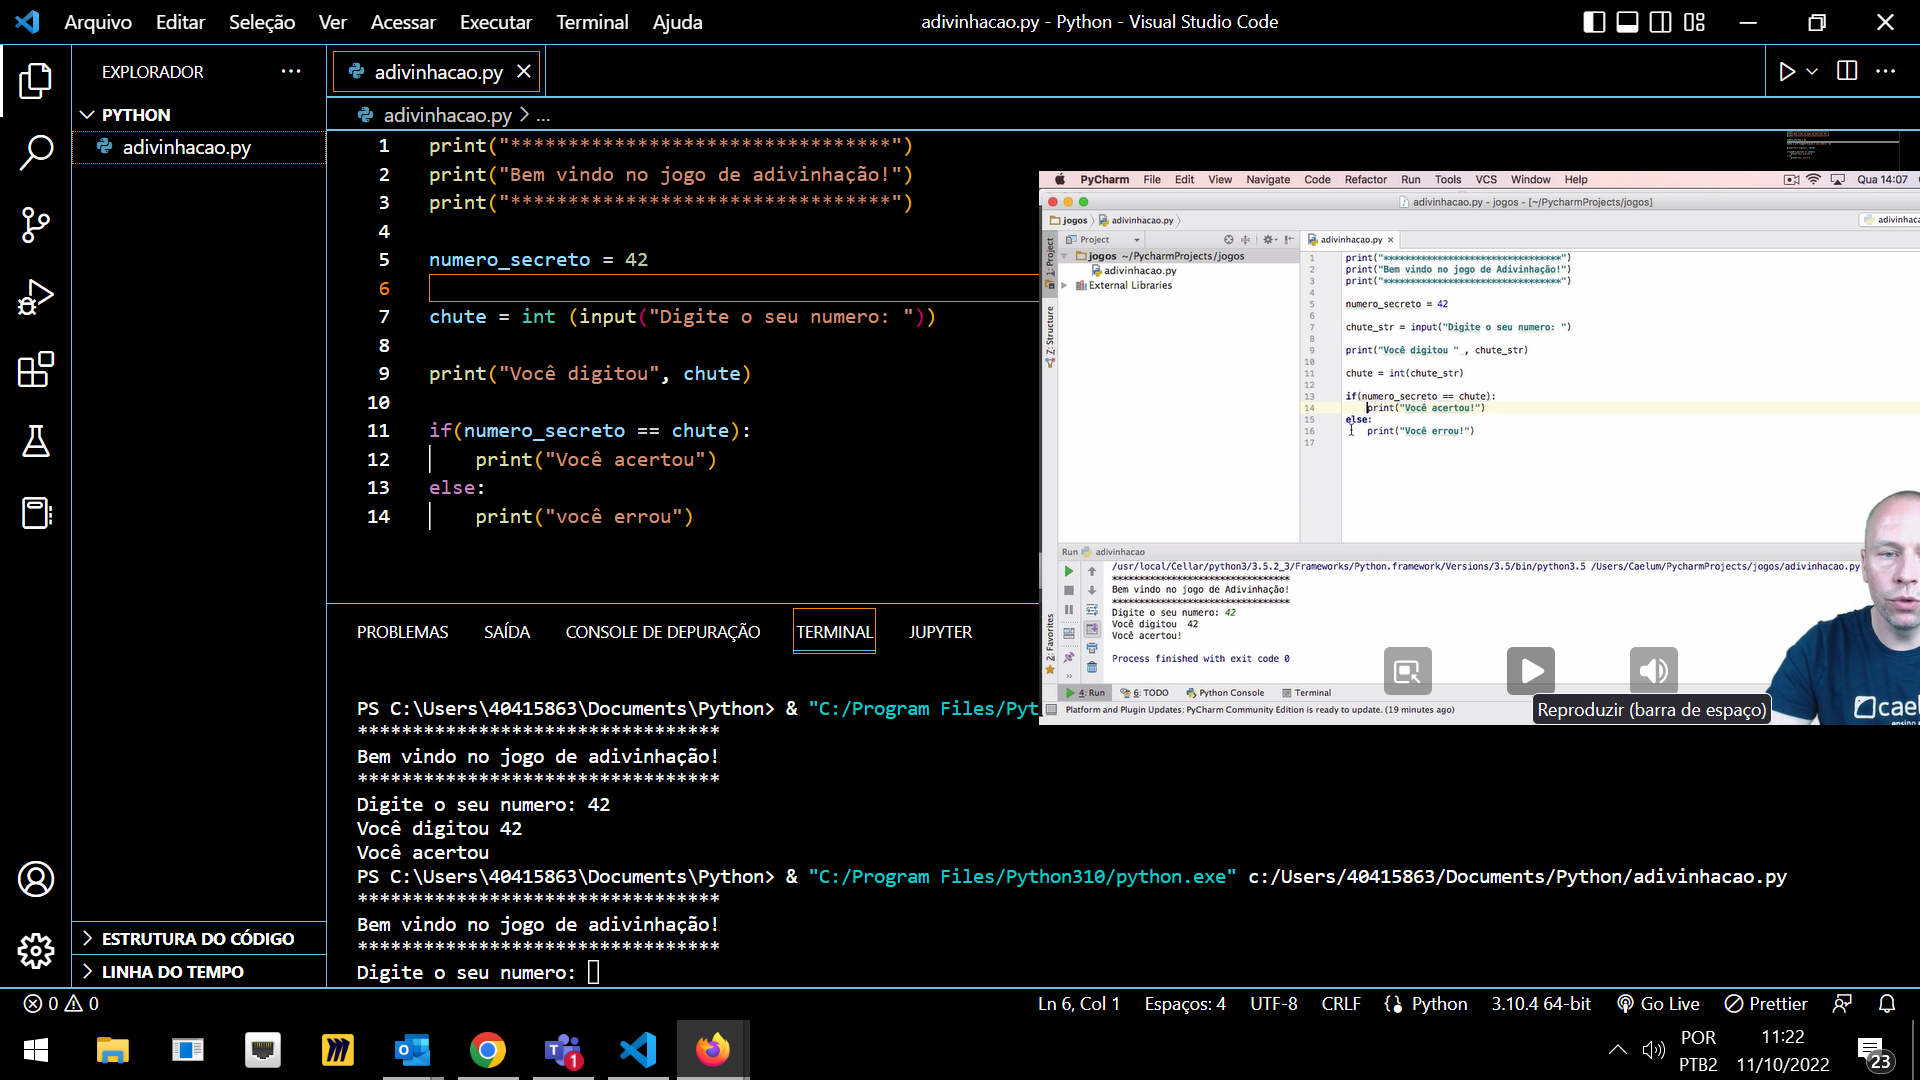Switch to PROBLEMAS panel tab

tap(402, 632)
